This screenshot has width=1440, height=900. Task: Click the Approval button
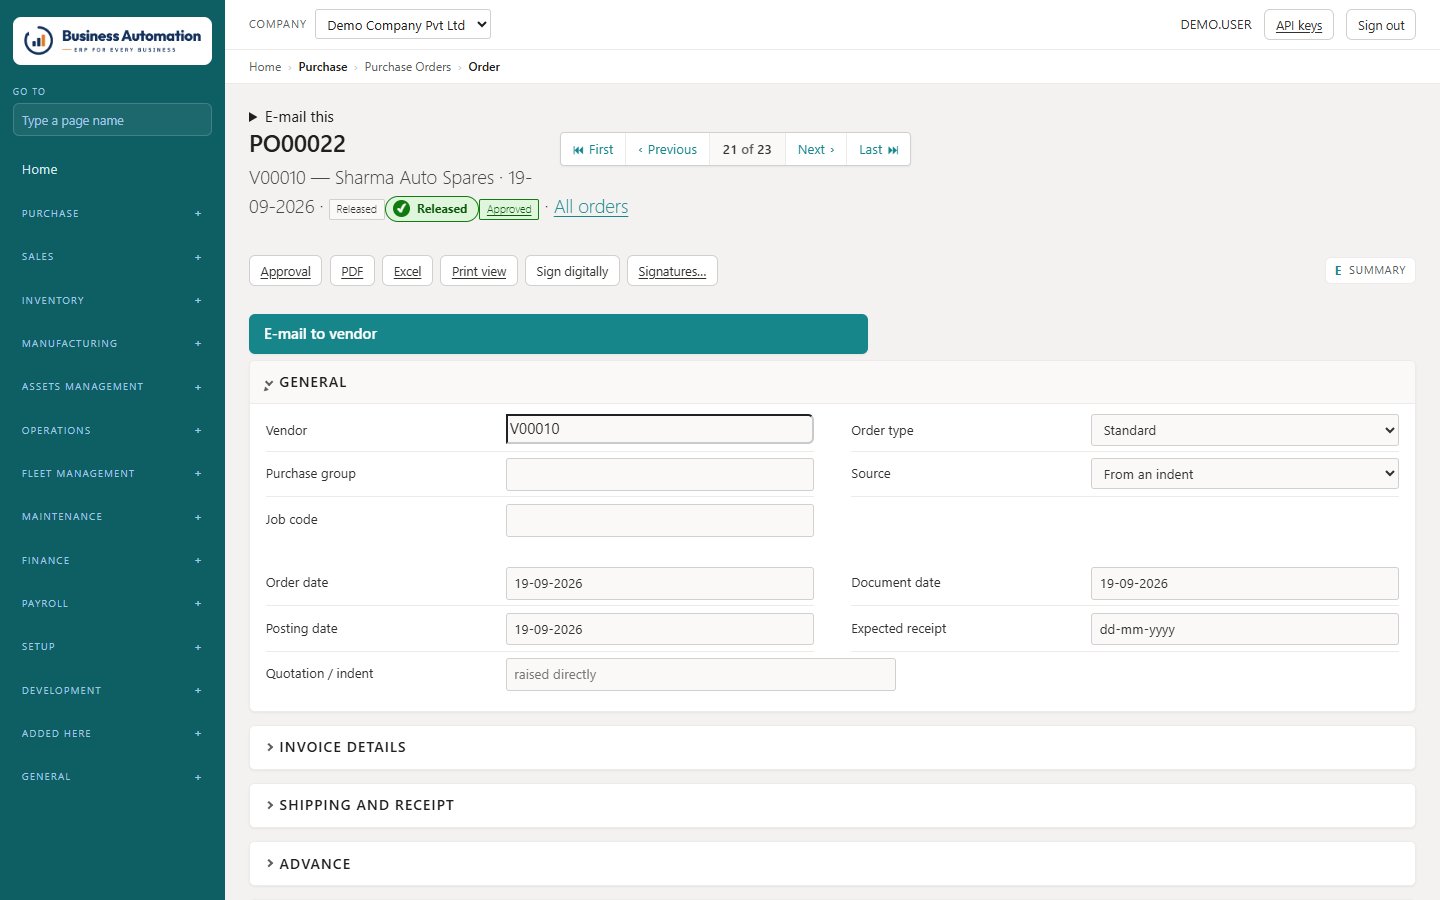point(285,271)
